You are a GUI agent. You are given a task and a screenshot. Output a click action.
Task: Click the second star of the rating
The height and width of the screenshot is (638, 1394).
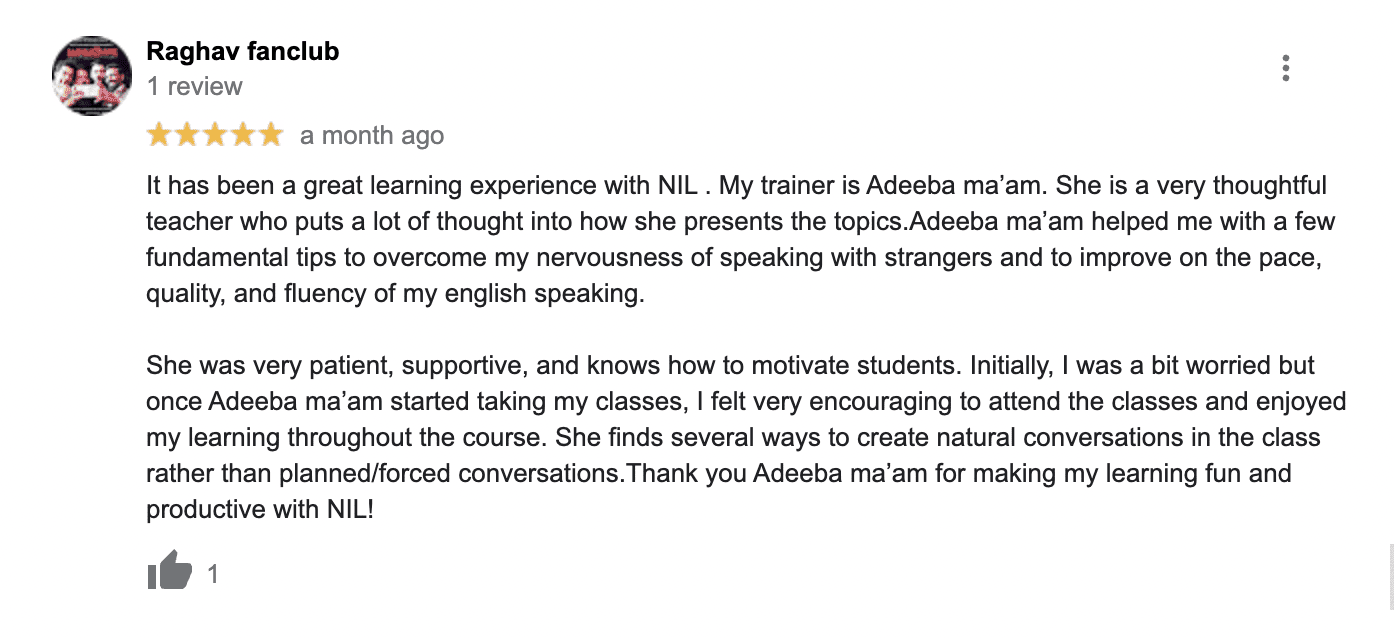click(187, 136)
